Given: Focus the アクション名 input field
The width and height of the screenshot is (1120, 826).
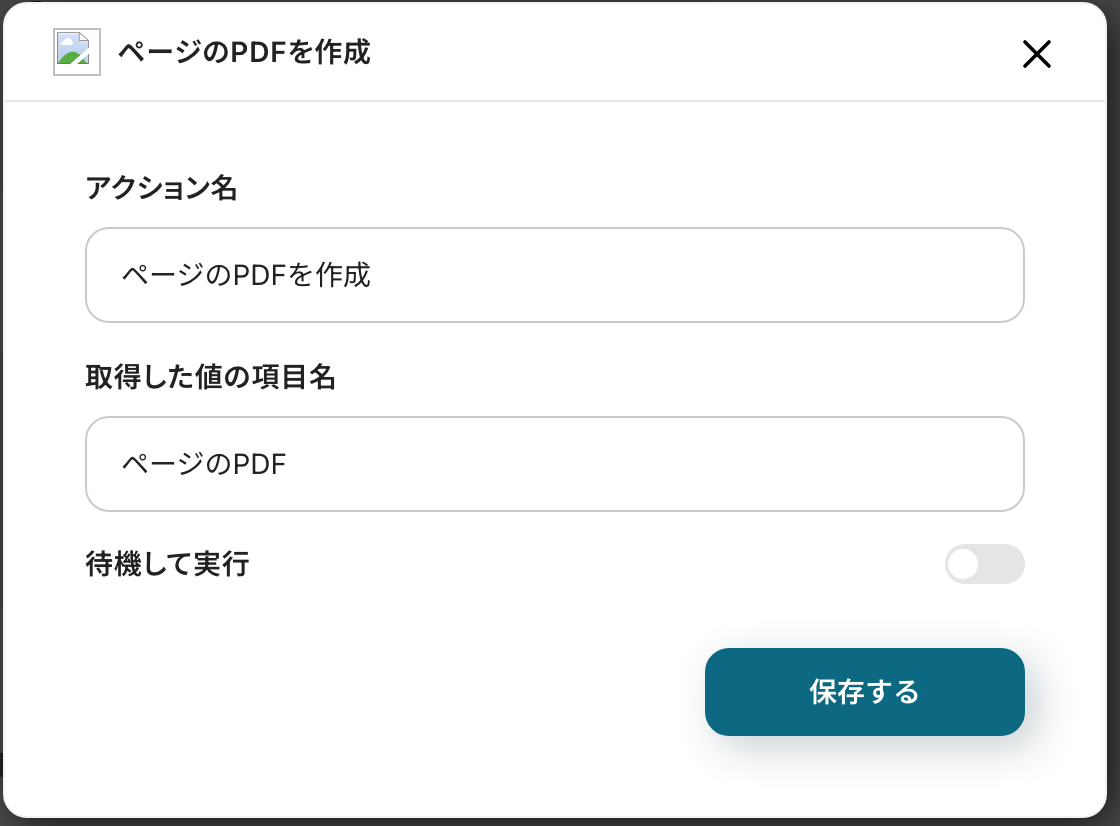Looking at the screenshot, I should [x=555, y=275].
